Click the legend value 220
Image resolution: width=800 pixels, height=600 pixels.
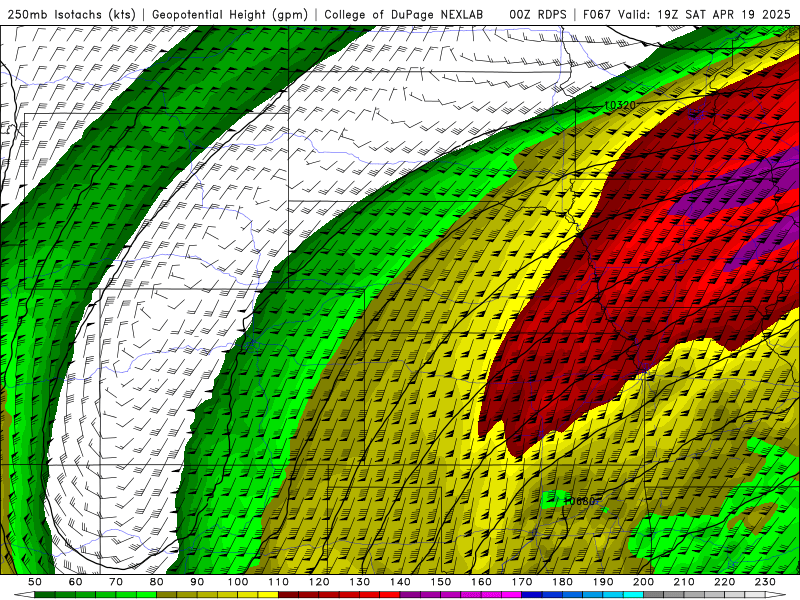(724, 582)
